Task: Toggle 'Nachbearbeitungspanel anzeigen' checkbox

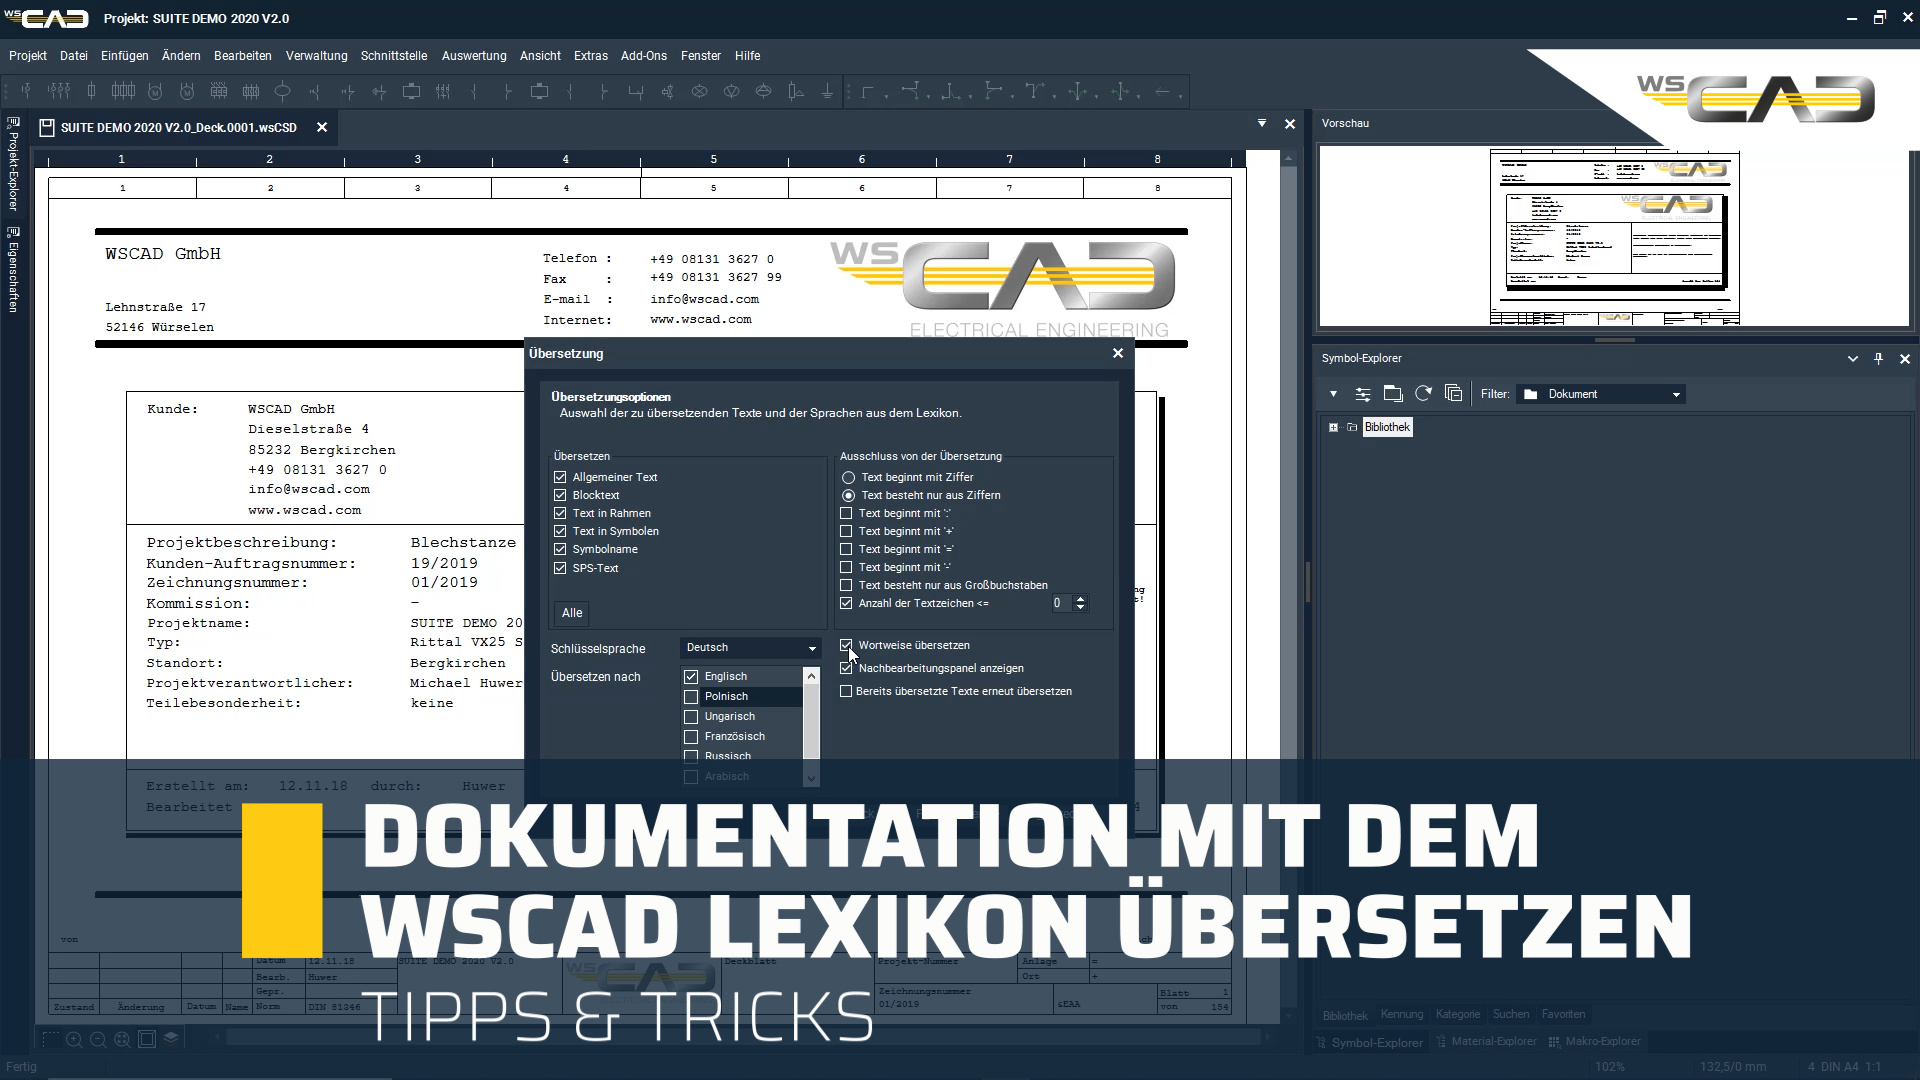Action: pyautogui.click(x=846, y=668)
